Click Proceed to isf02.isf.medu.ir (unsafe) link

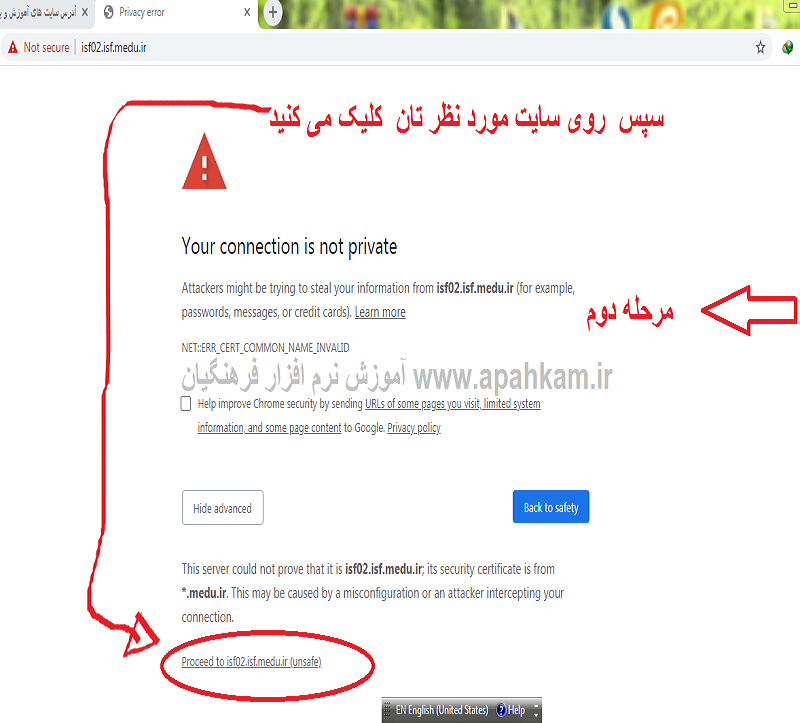point(252,662)
